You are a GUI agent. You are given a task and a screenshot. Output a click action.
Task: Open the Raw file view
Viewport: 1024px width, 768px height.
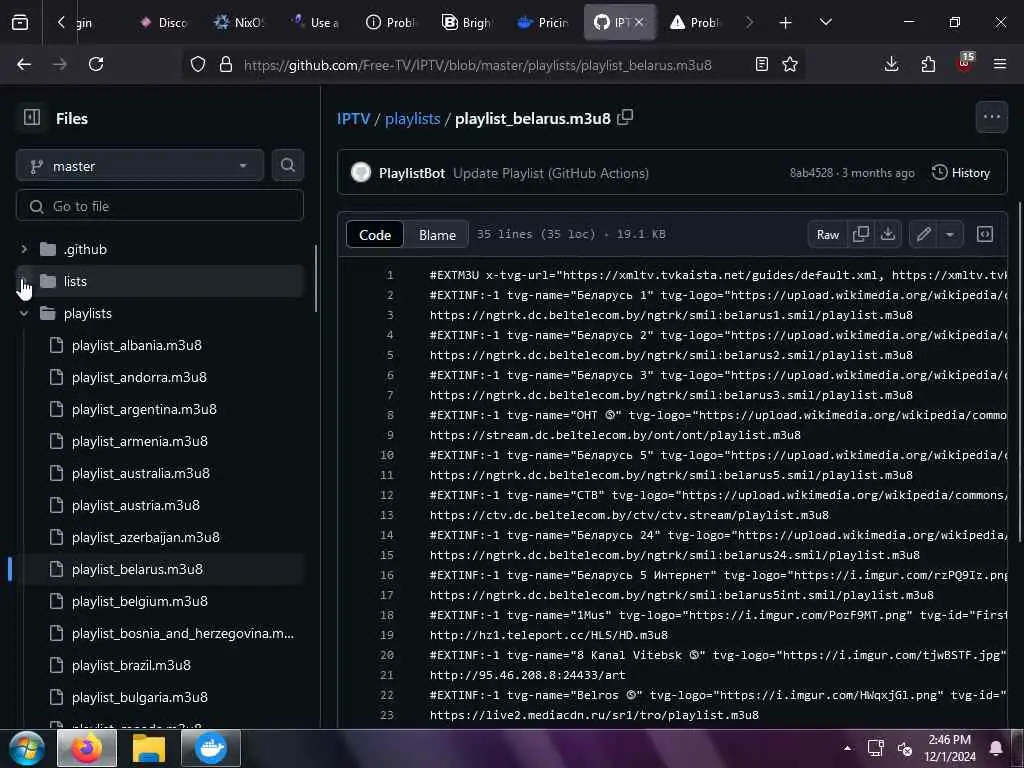point(827,234)
